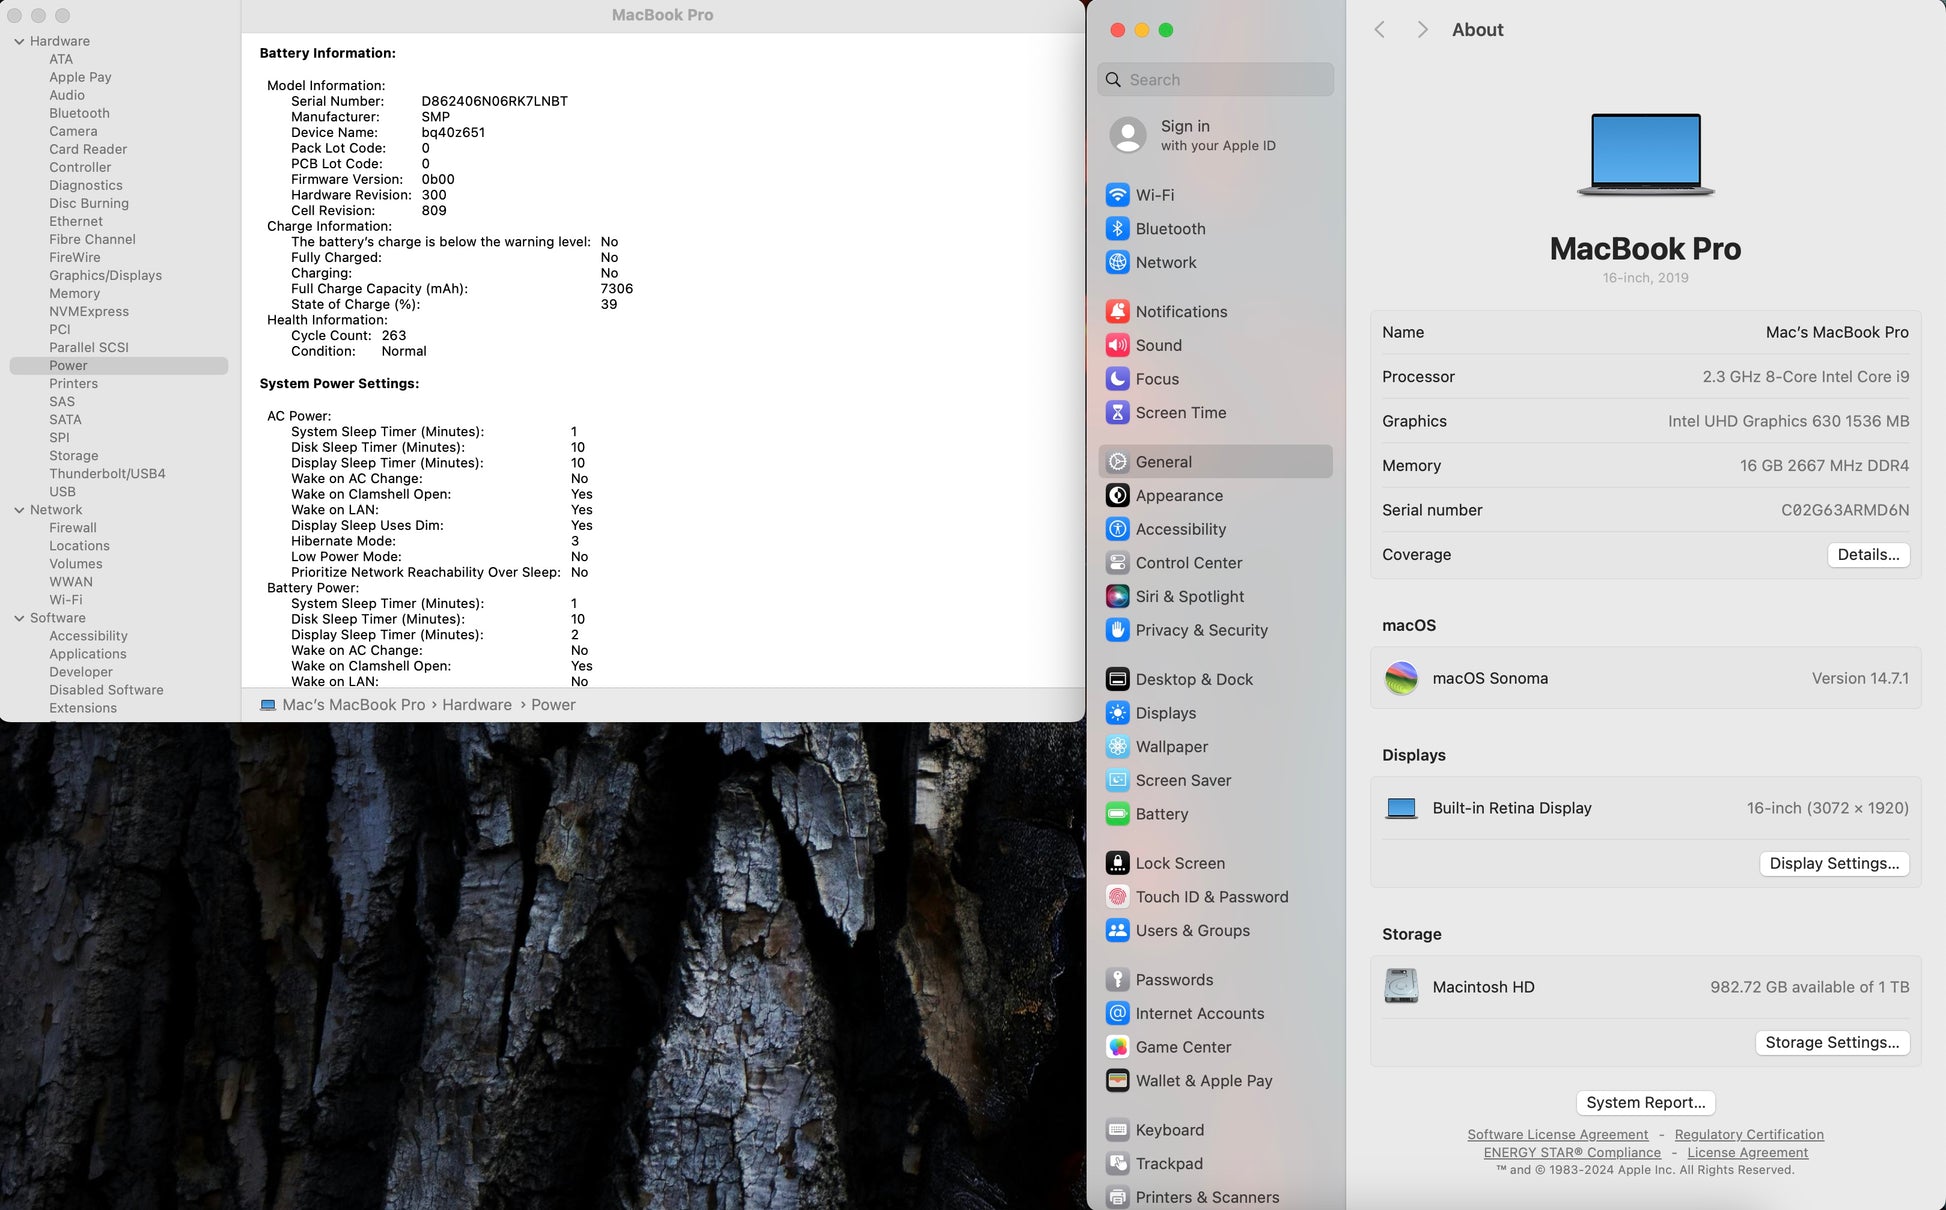
Task: Select the Battery icon in sidebar
Action: click(1117, 814)
